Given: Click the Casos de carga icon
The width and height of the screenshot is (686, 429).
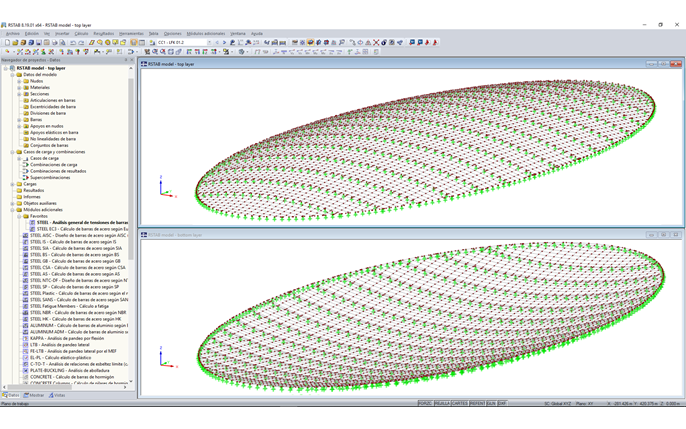Looking at the screenshot, I should tap(26, 158).
